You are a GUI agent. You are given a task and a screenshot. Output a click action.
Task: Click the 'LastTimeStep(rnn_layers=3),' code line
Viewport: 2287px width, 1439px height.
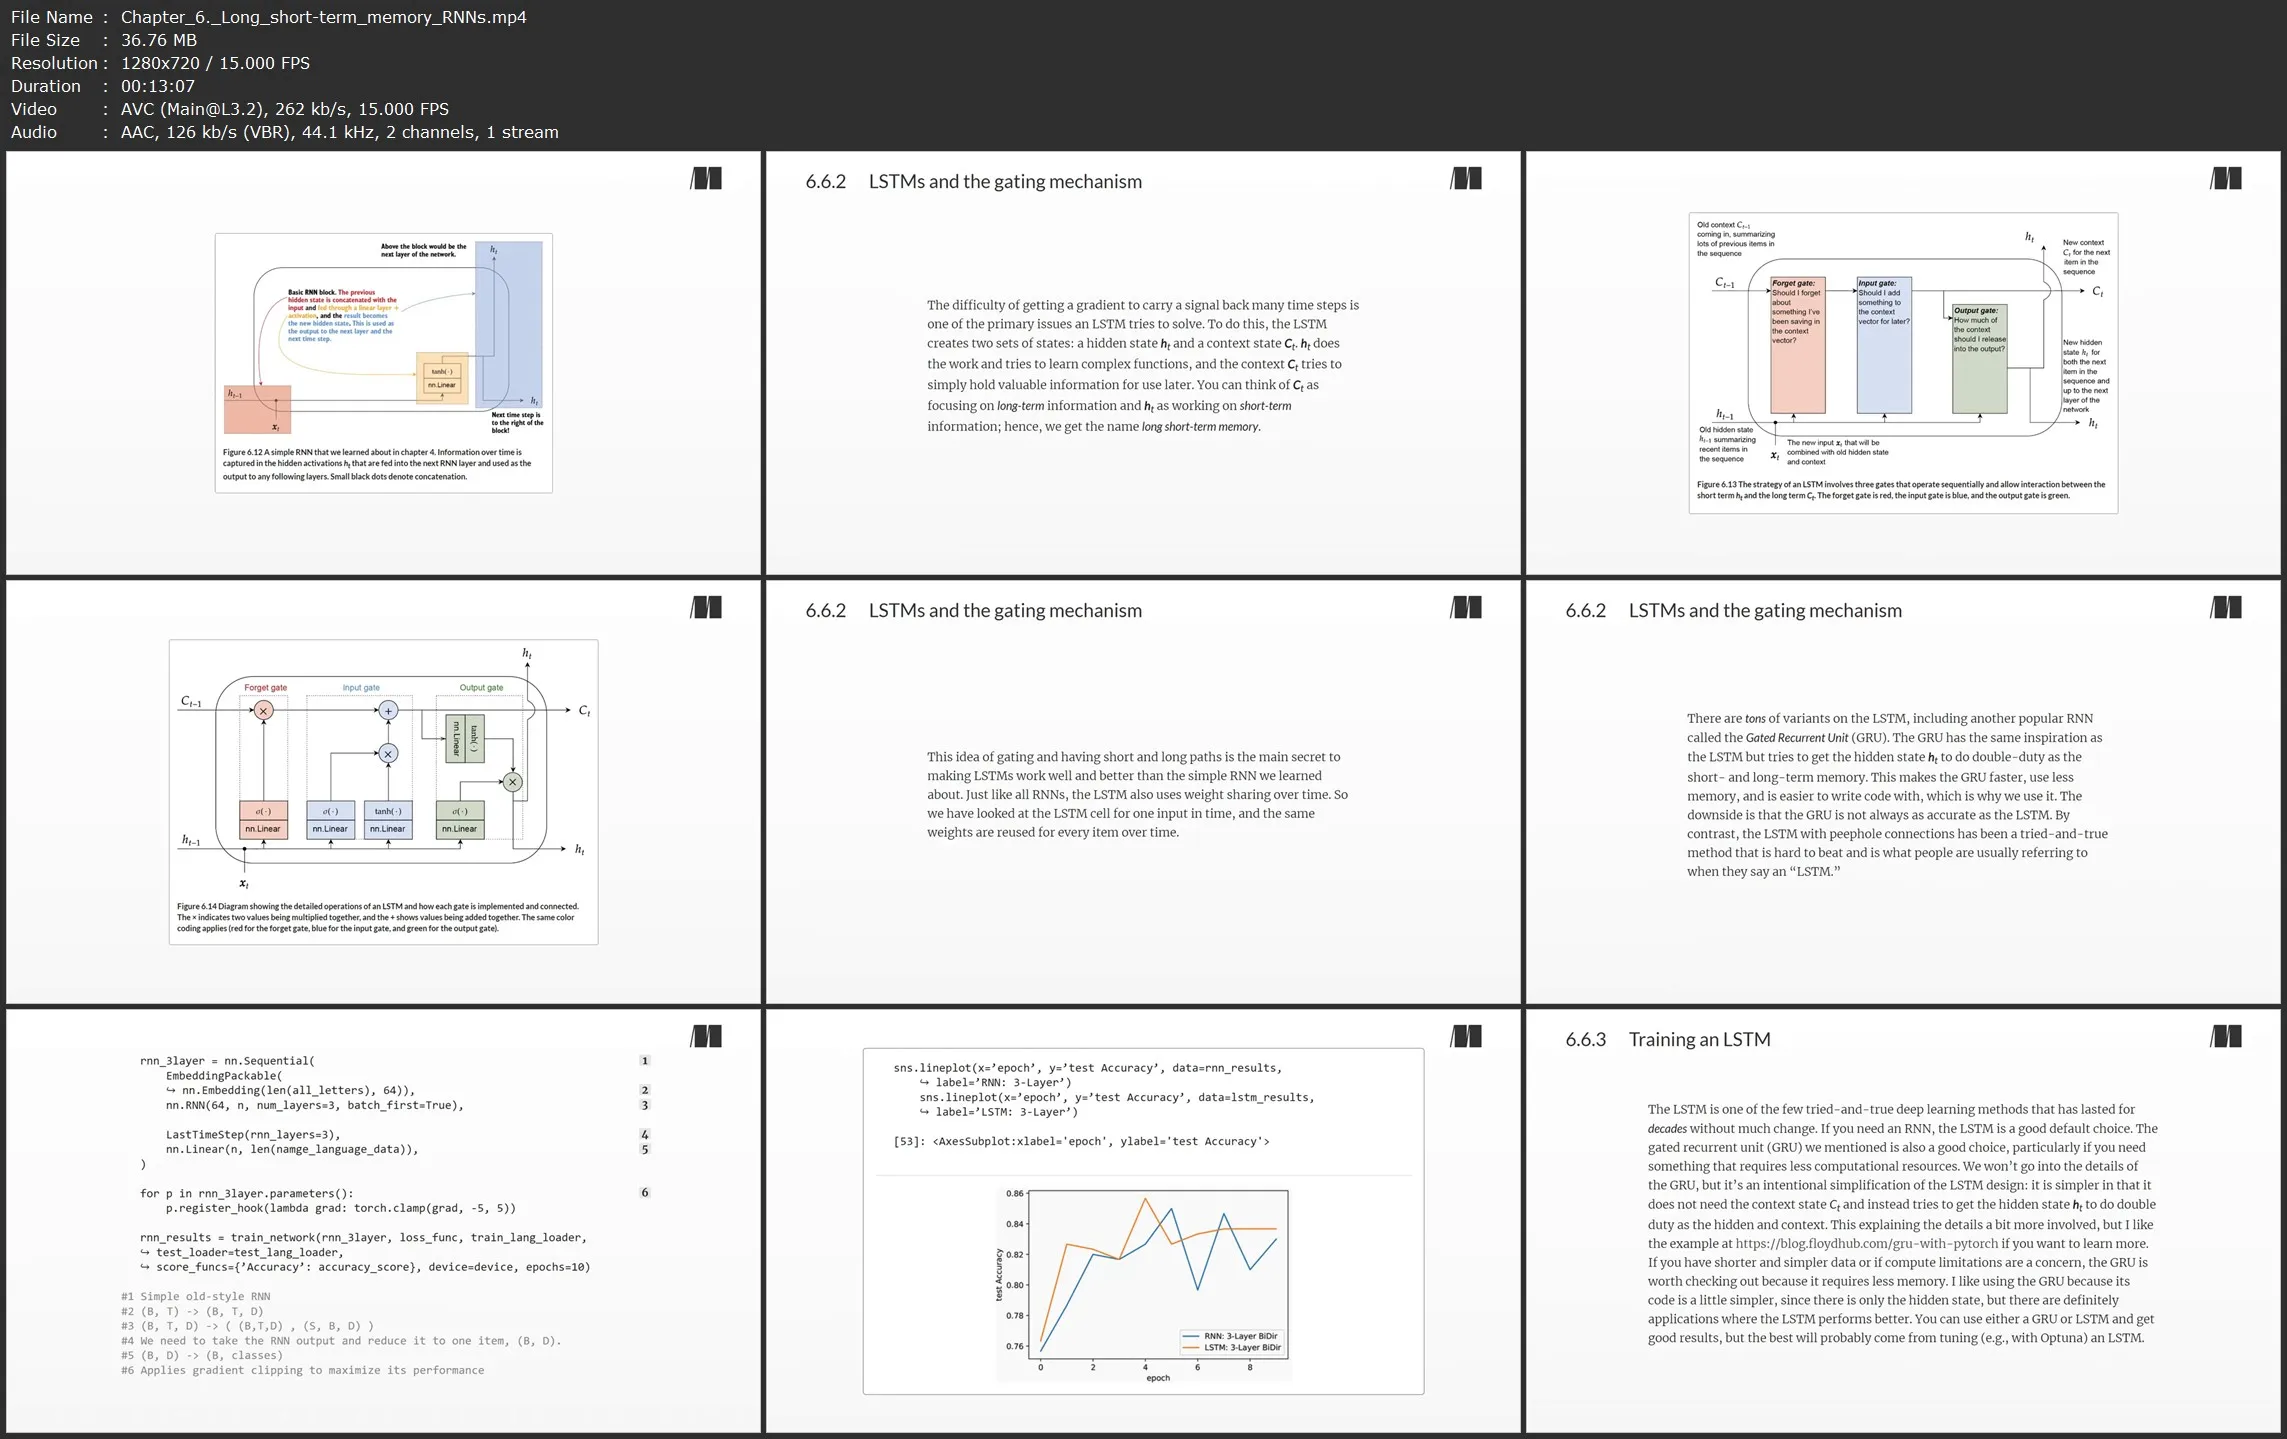(253, 1135)
